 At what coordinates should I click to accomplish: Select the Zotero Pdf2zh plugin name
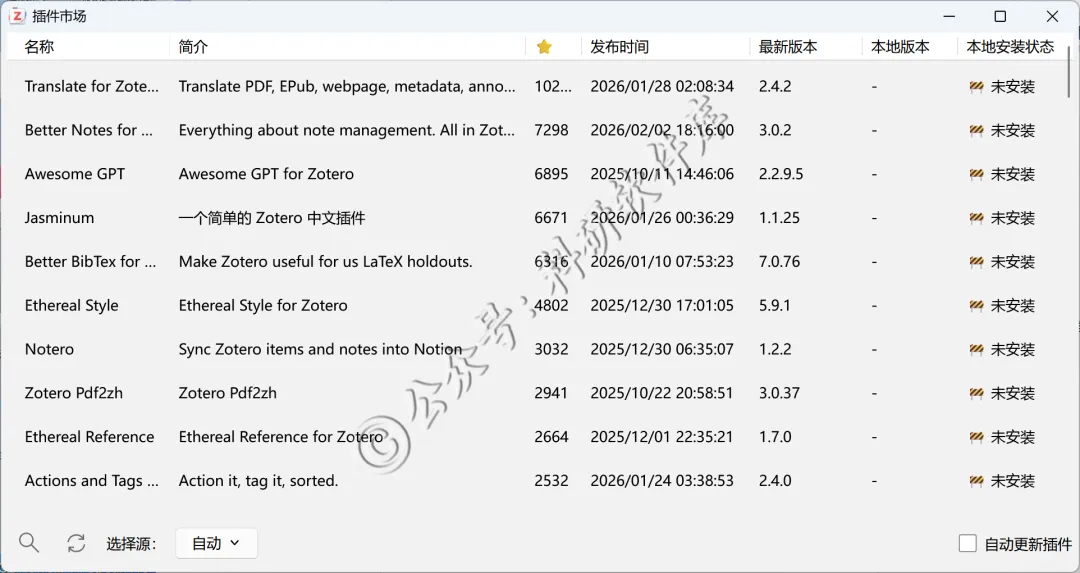coord(74,393)
